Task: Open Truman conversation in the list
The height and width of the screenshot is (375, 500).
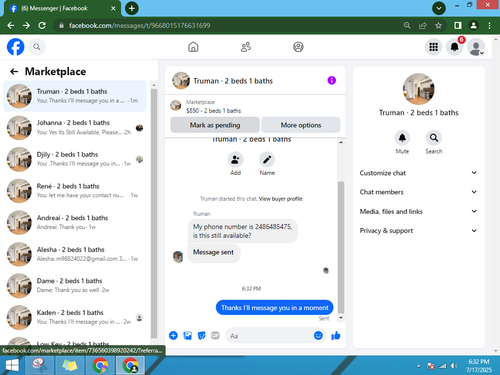Action: point(75,96)
